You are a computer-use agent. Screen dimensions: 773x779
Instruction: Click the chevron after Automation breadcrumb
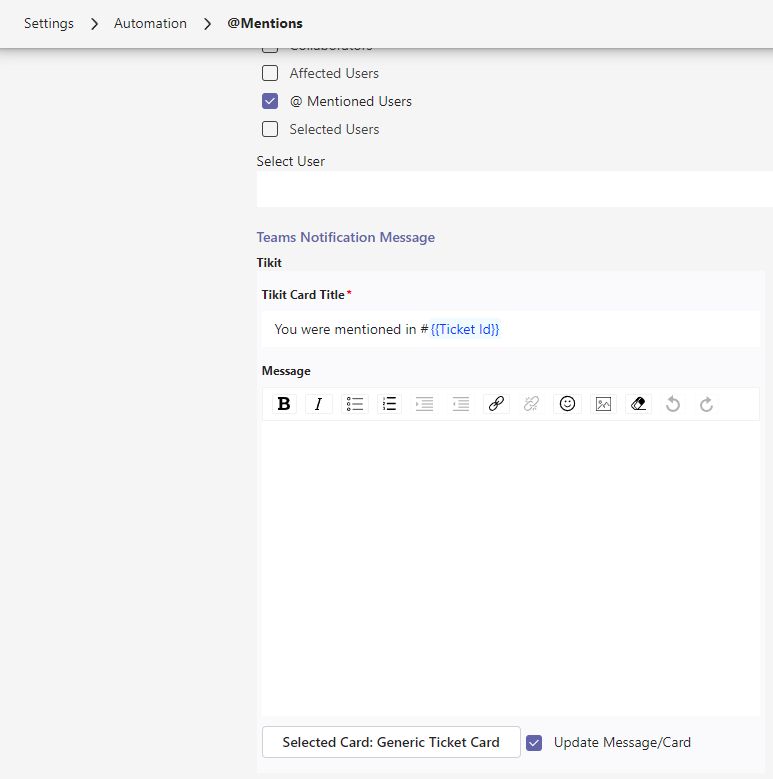click(208, 23)
